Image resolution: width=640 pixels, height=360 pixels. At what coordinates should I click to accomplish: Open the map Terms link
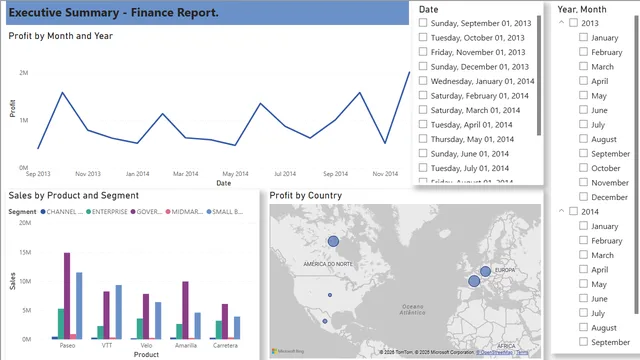(x=522, y=352)
